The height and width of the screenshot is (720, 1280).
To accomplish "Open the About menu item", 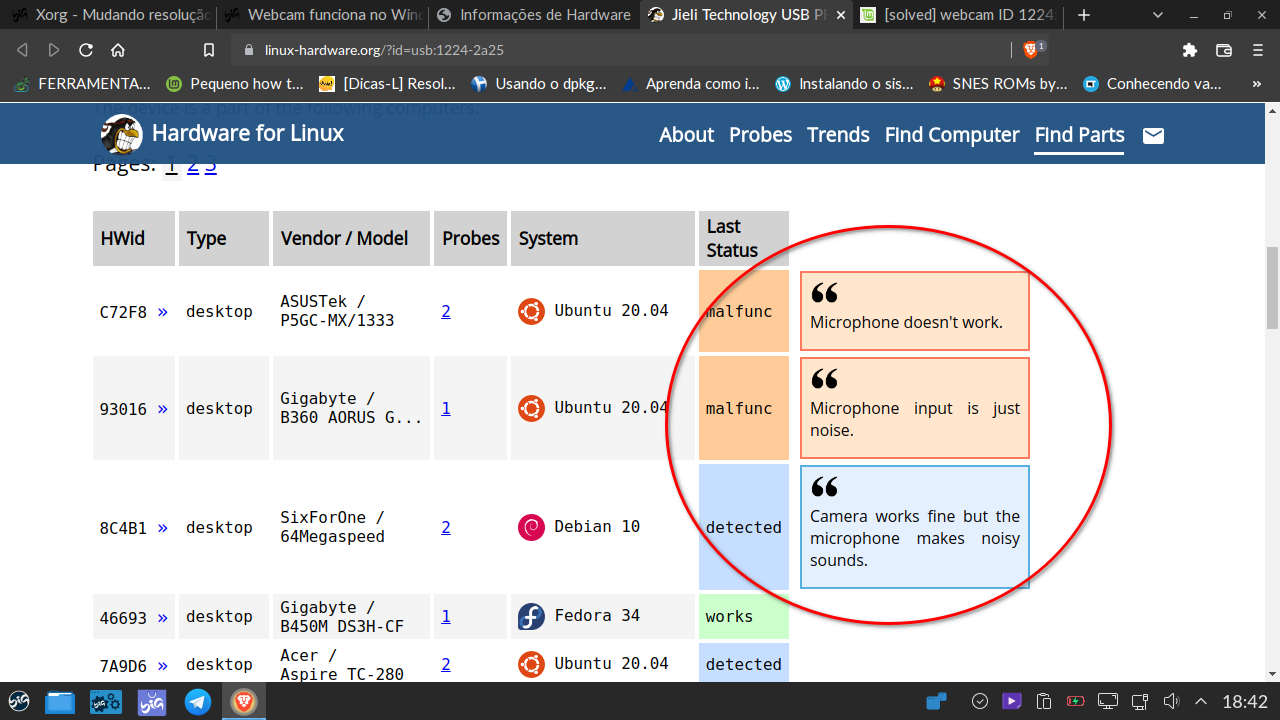I will (x=686, y=135).
